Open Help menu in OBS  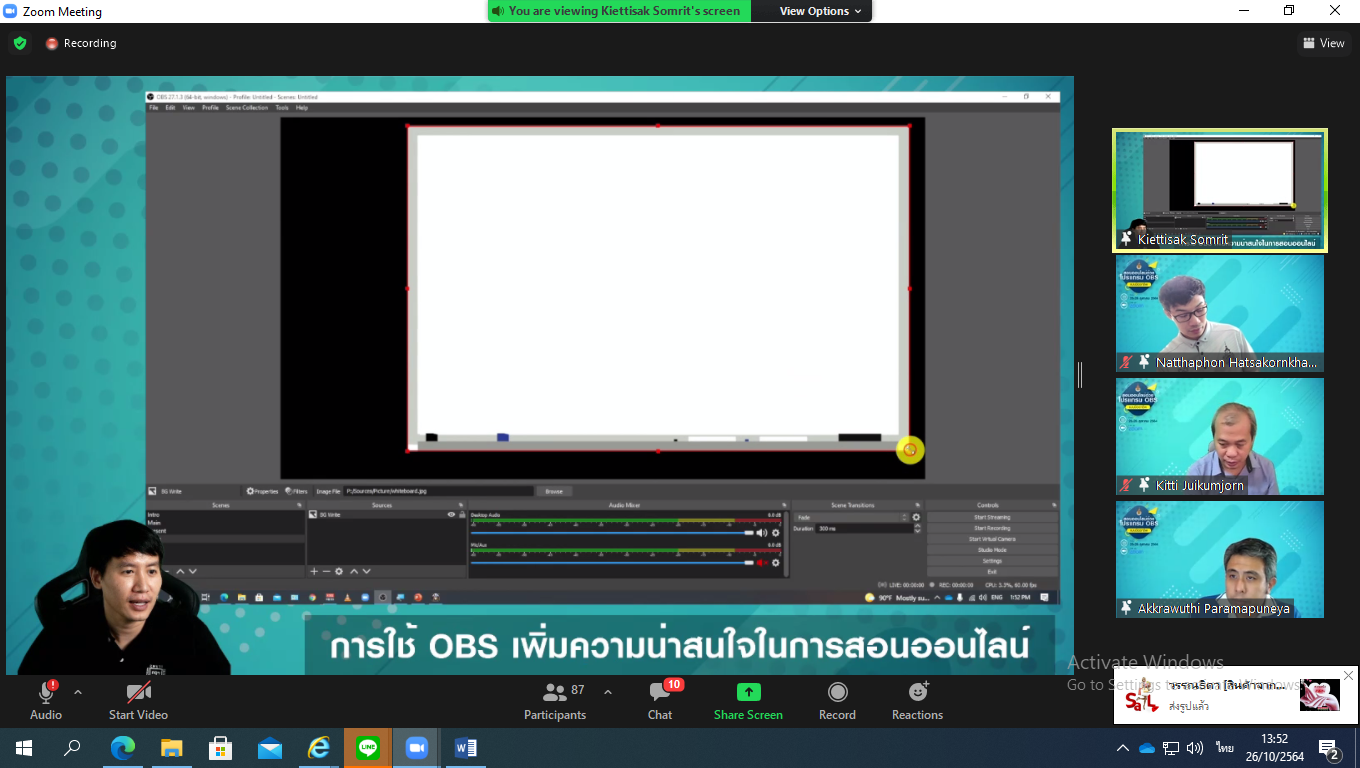click(x=302, y=107)
